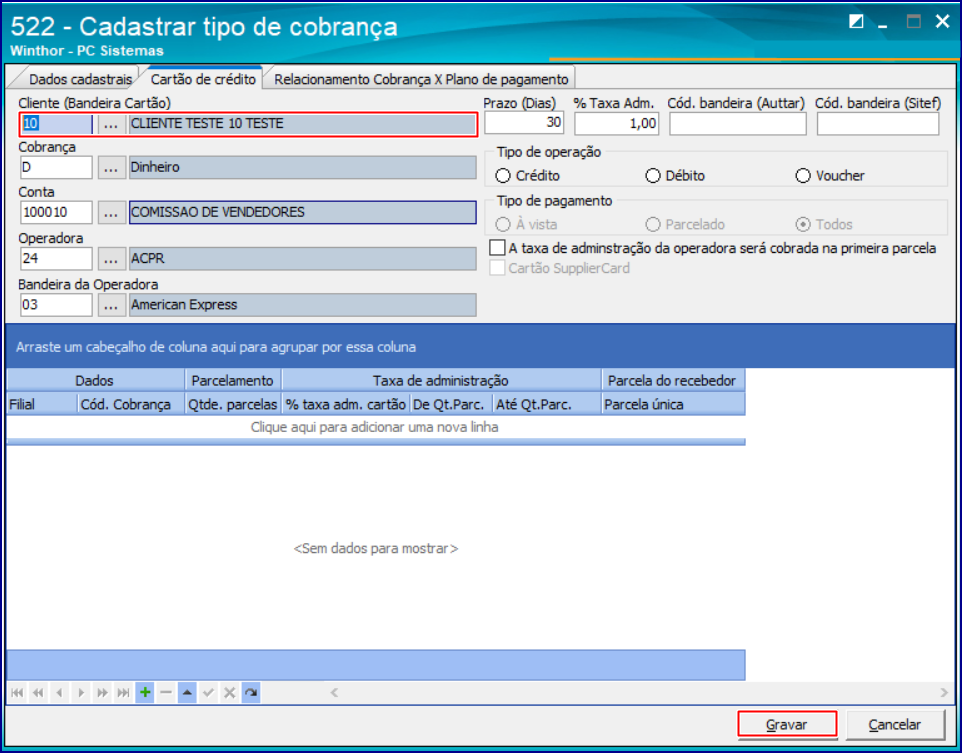
Task: Select Crédito operation type
Action: click(528, 176)
